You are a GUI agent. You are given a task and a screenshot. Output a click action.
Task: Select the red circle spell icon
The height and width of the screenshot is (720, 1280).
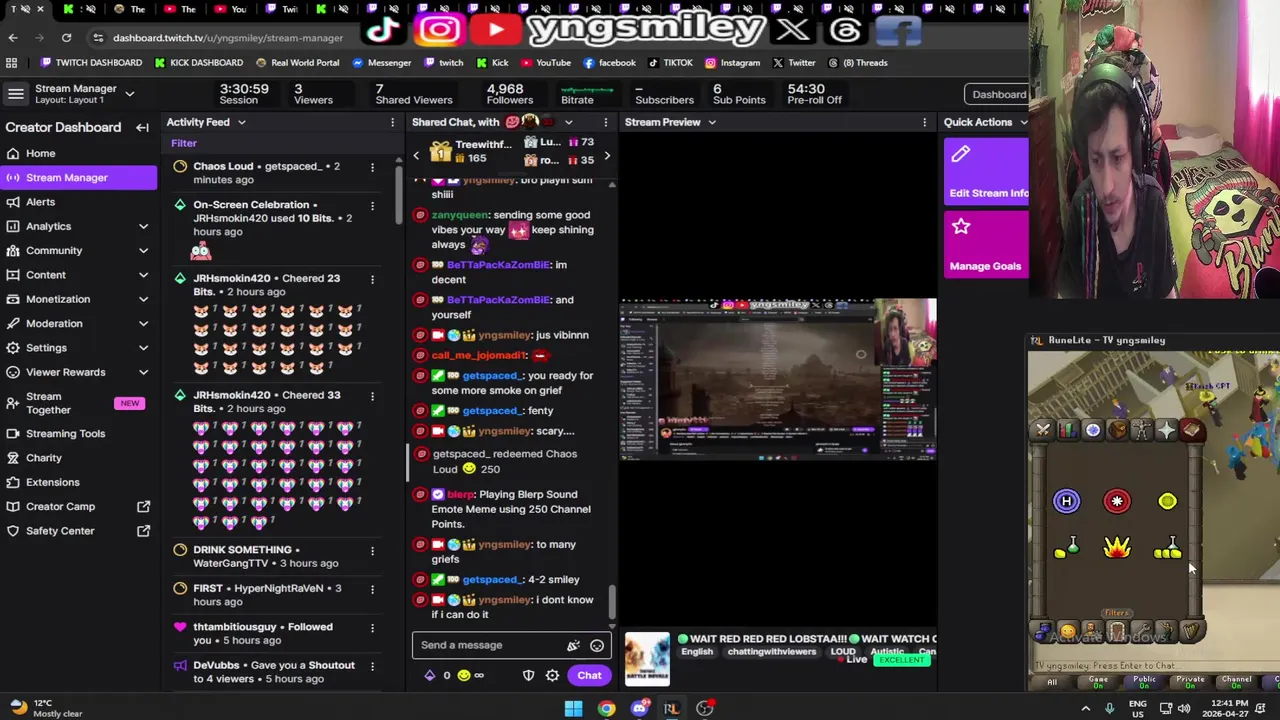(x=1117, y=501)
